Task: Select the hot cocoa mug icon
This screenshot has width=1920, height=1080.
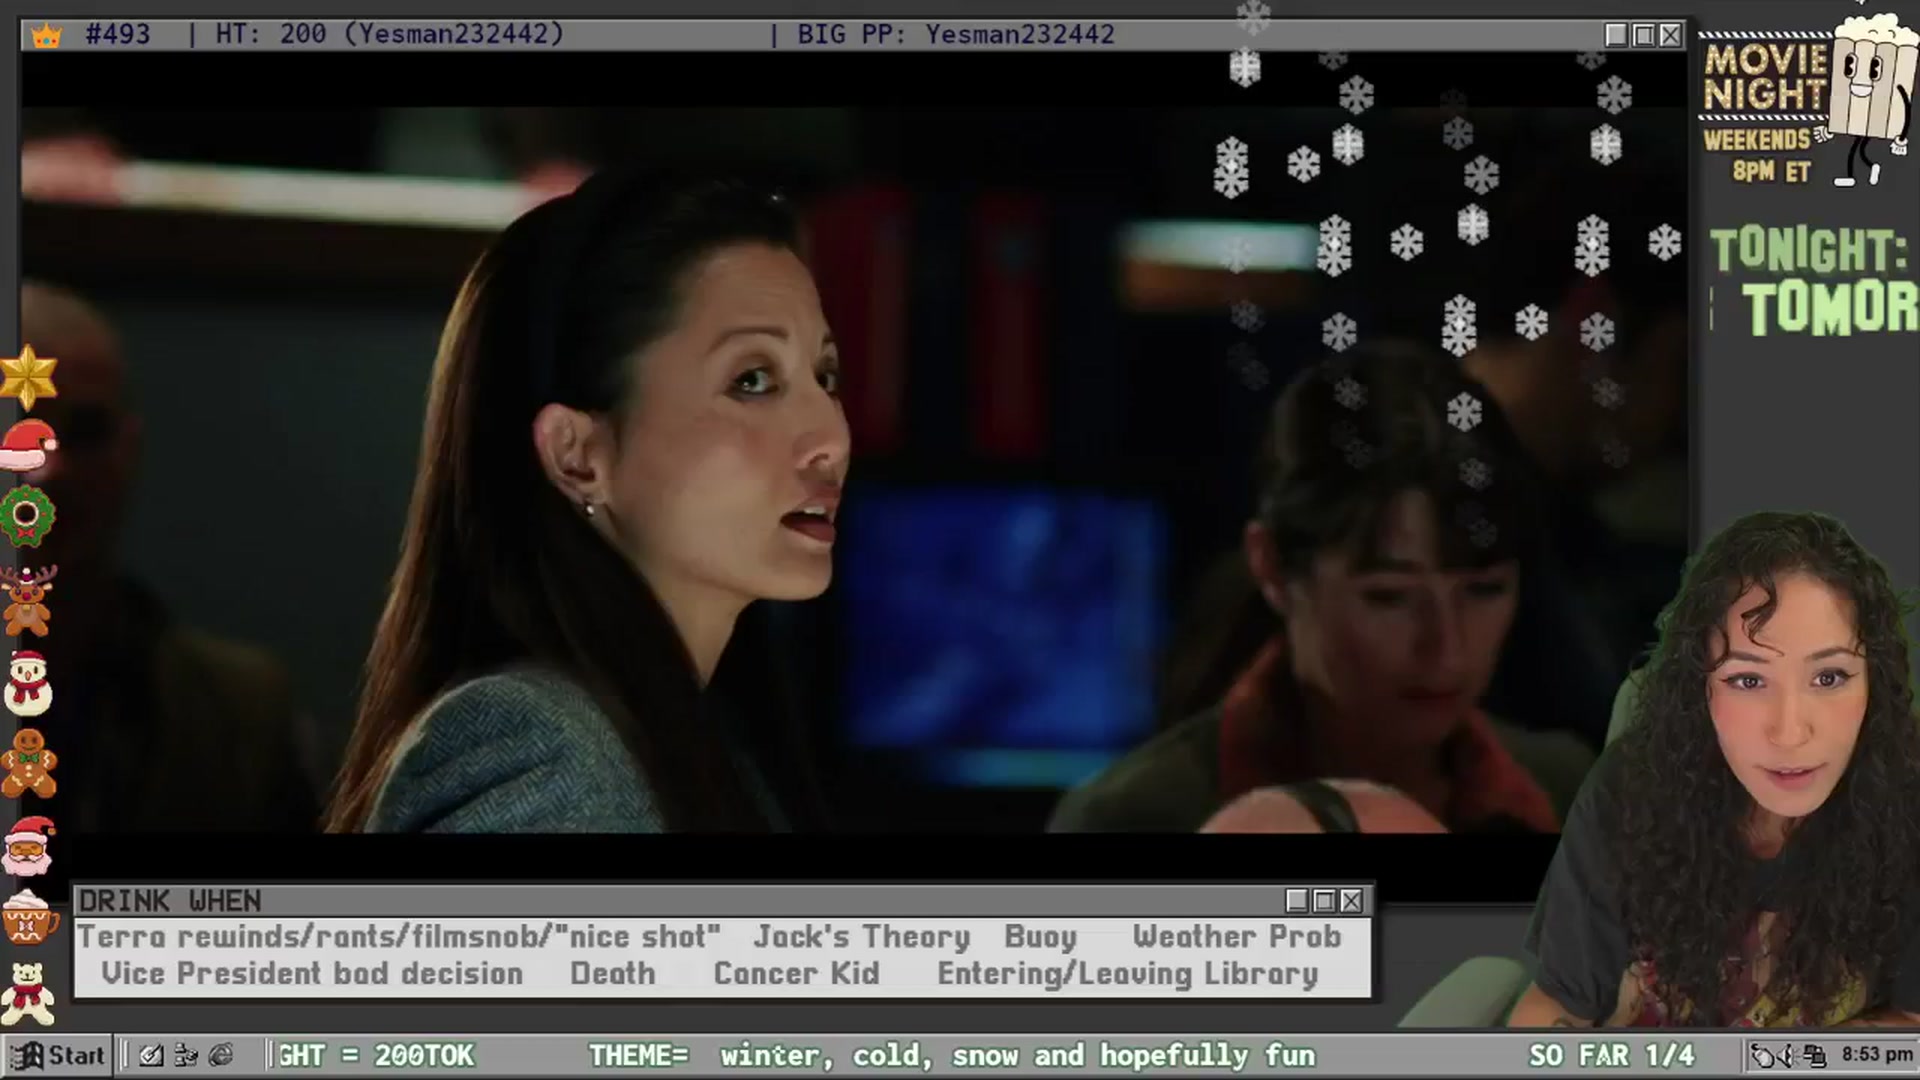Action: click(x=28, y=915)
